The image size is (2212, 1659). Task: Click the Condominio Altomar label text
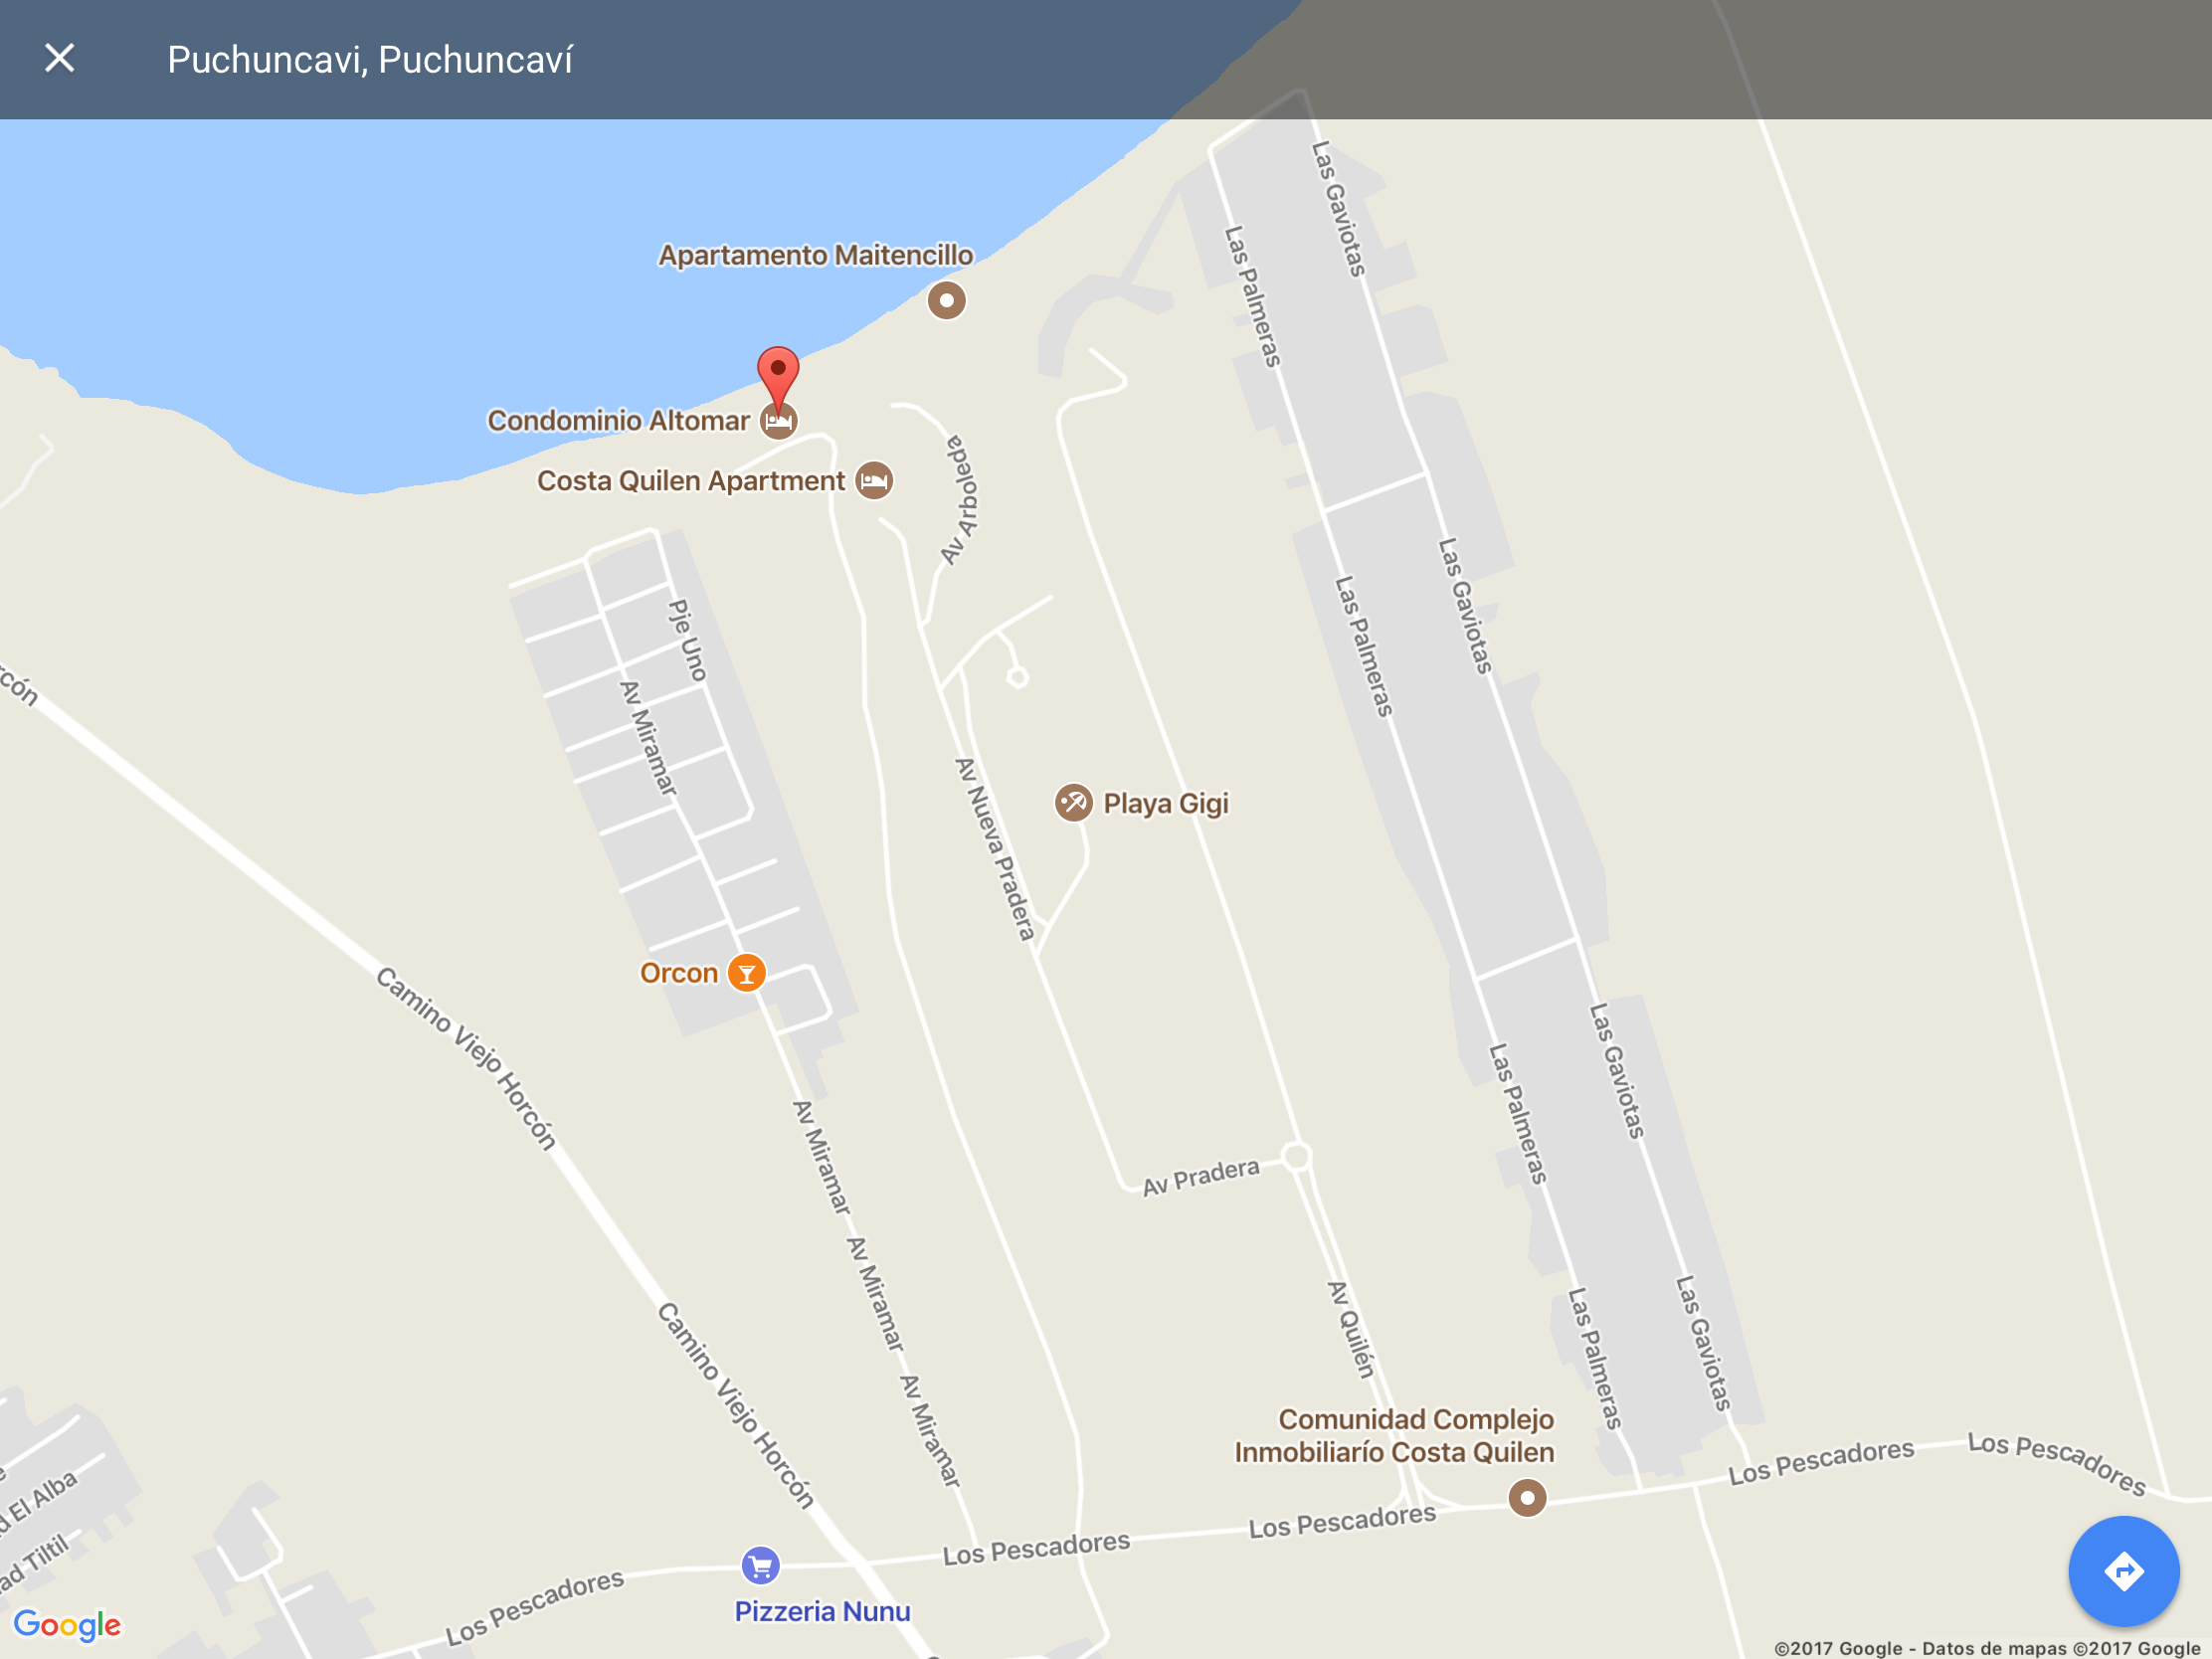point(618,421)
